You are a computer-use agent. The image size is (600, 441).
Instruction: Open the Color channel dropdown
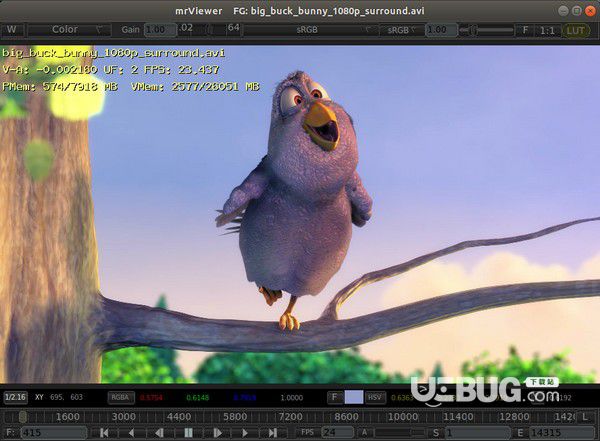click(69, 30)
